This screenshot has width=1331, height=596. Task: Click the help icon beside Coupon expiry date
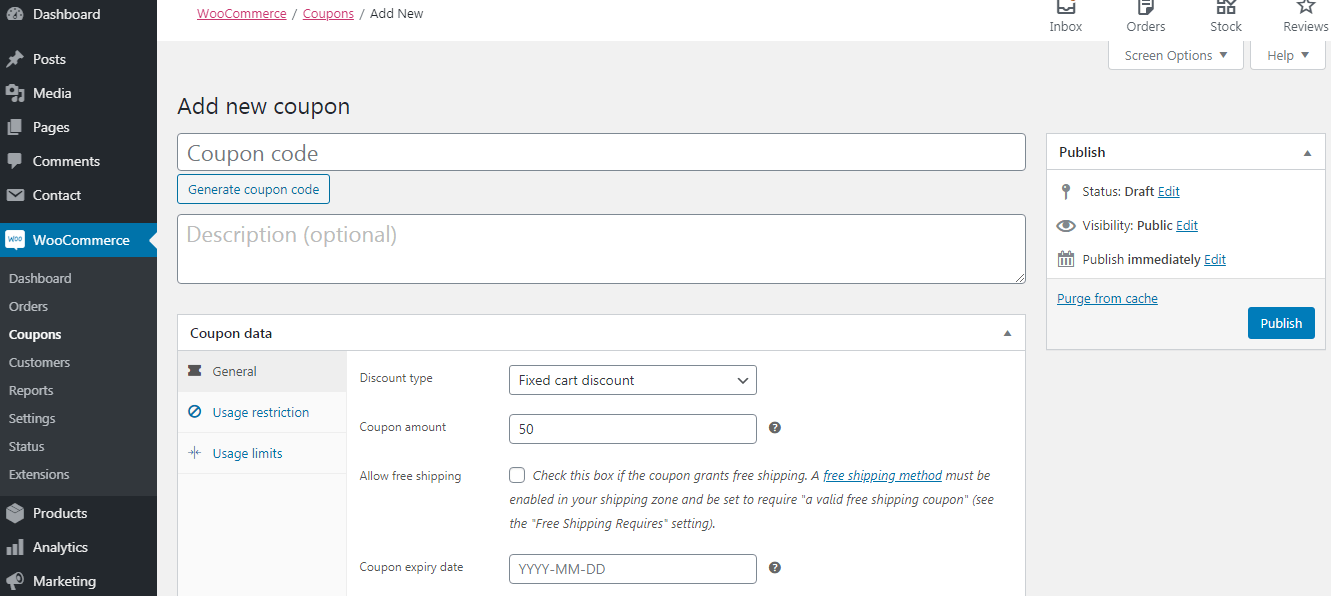click(x=774, y=568)
